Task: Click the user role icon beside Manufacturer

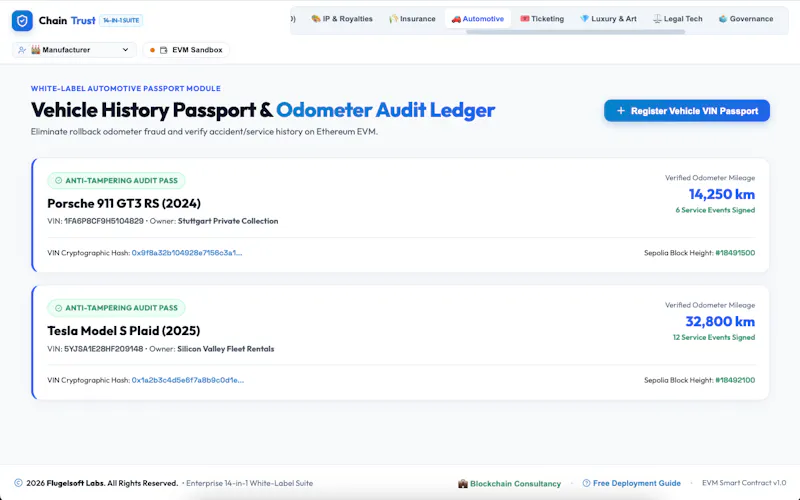Action: coord(22,50)
